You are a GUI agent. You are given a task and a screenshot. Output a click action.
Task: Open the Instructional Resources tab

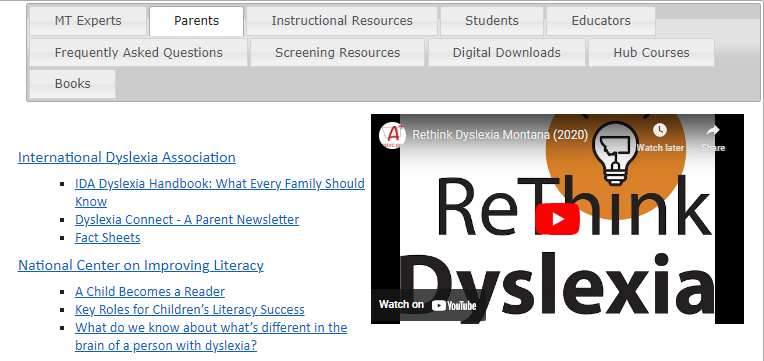click(342, 21)
